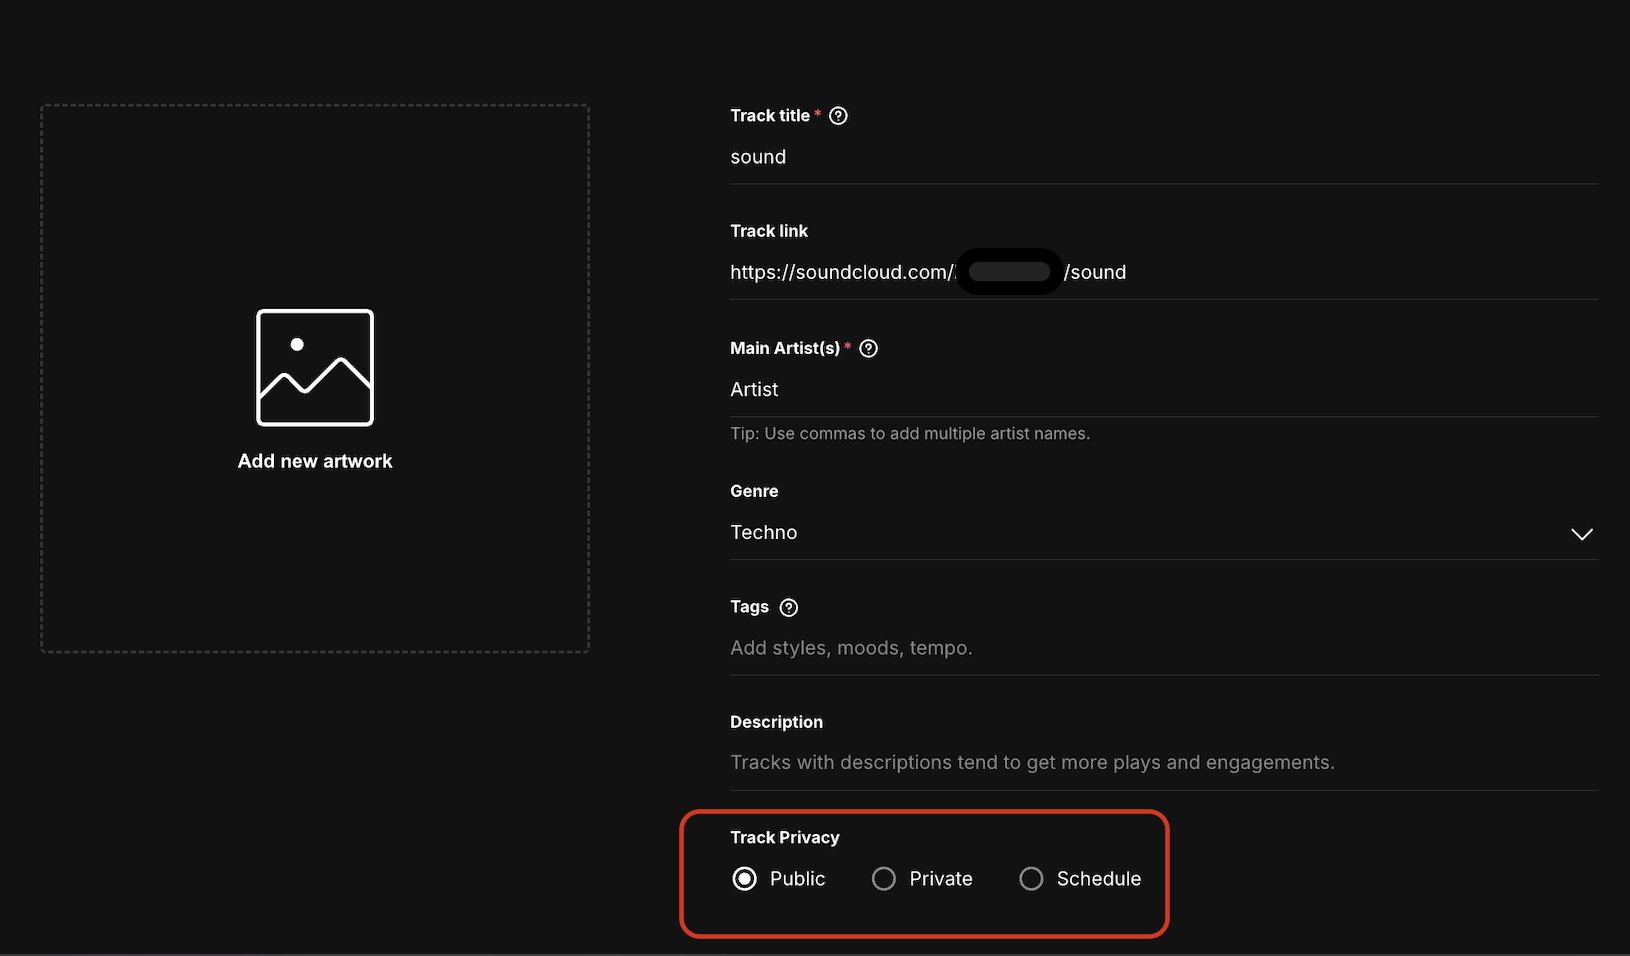
Task: Click the Track title field containing sound
Action: pos(1100,157)
